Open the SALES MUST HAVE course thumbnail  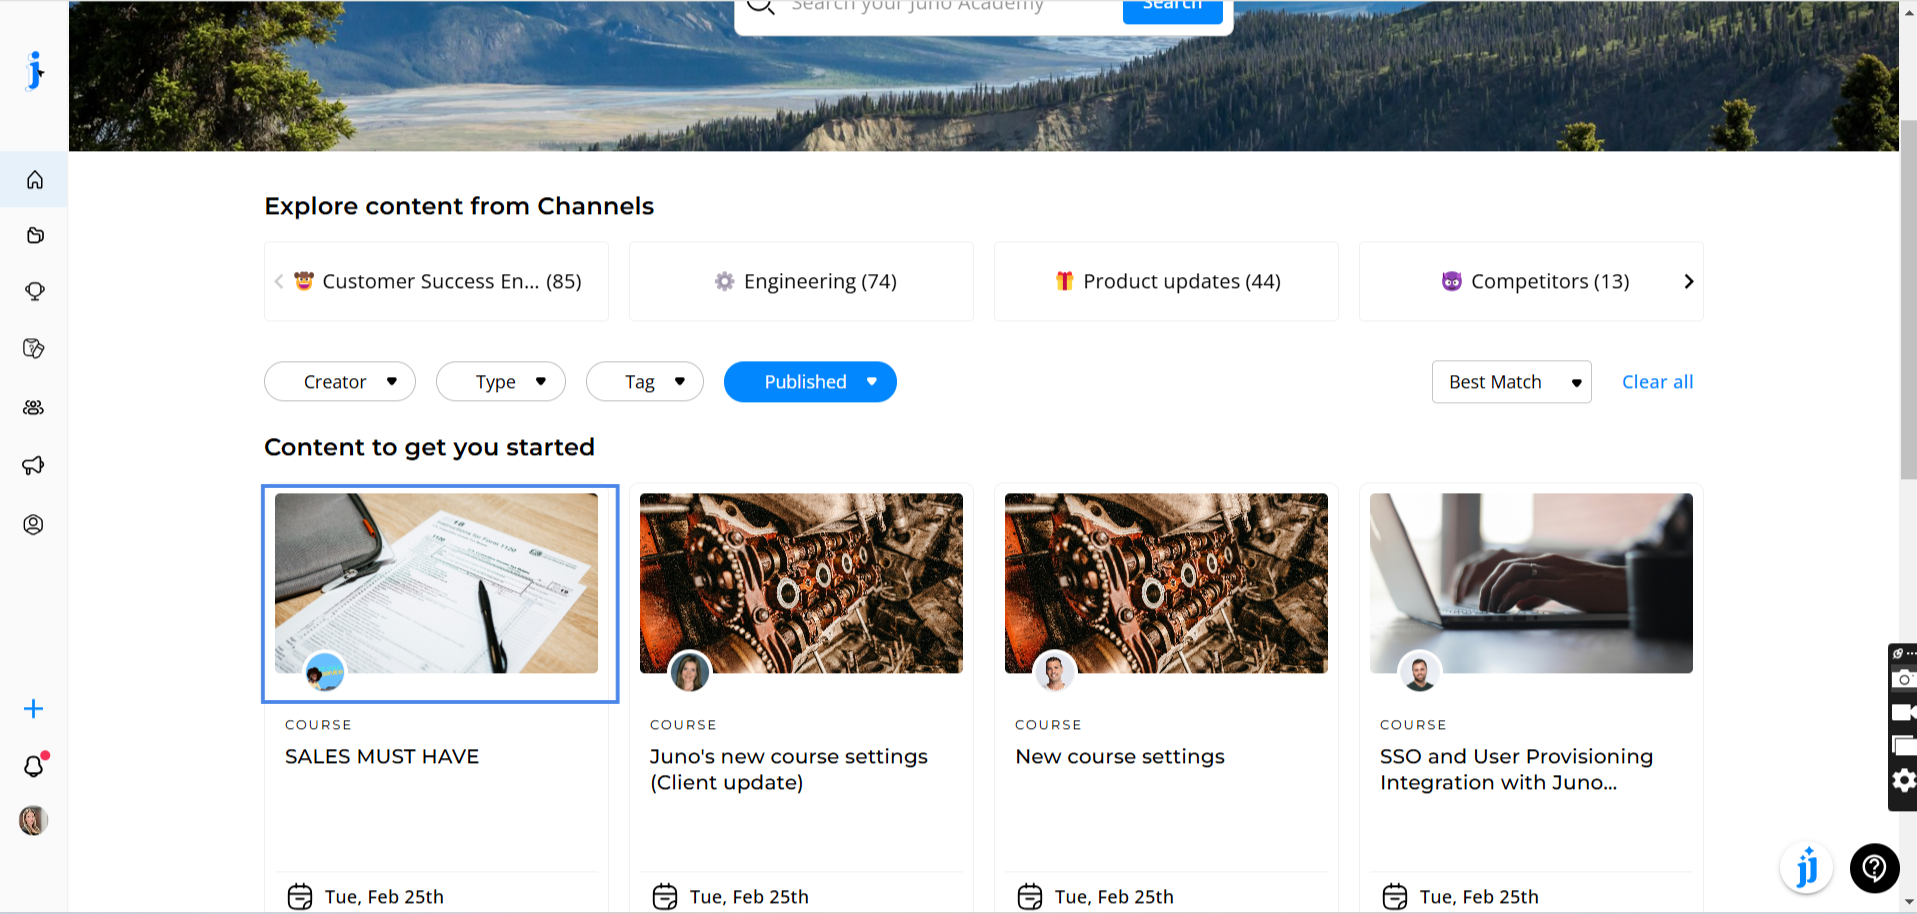(437, 583)
